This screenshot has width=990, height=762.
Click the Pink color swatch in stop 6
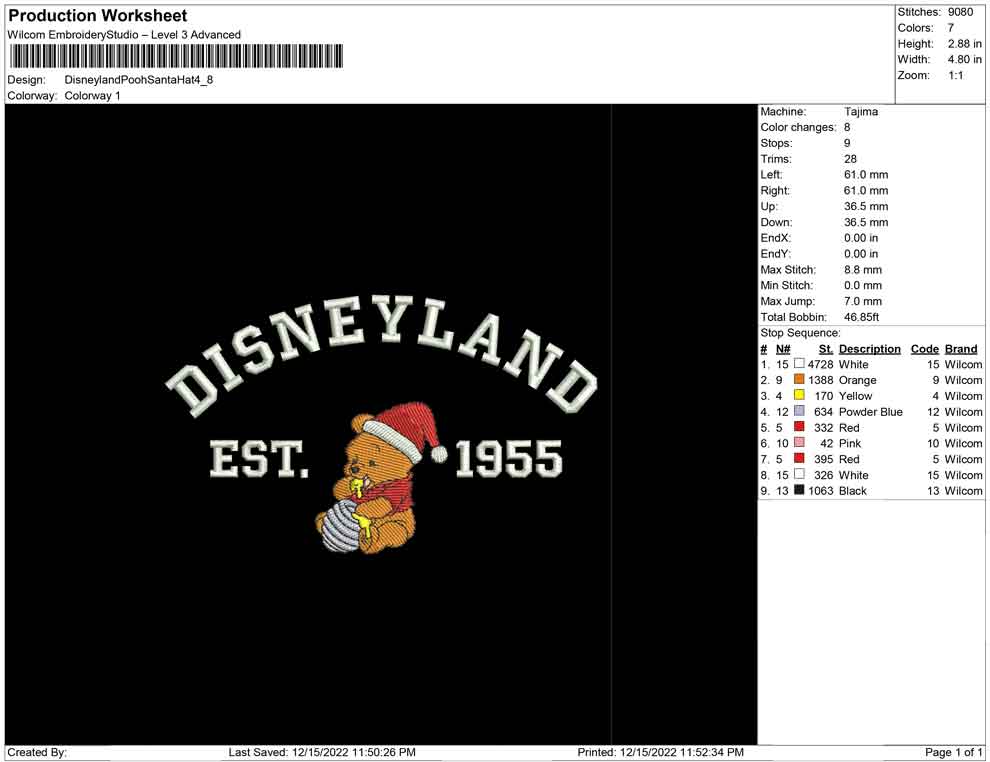click(799, 443)
